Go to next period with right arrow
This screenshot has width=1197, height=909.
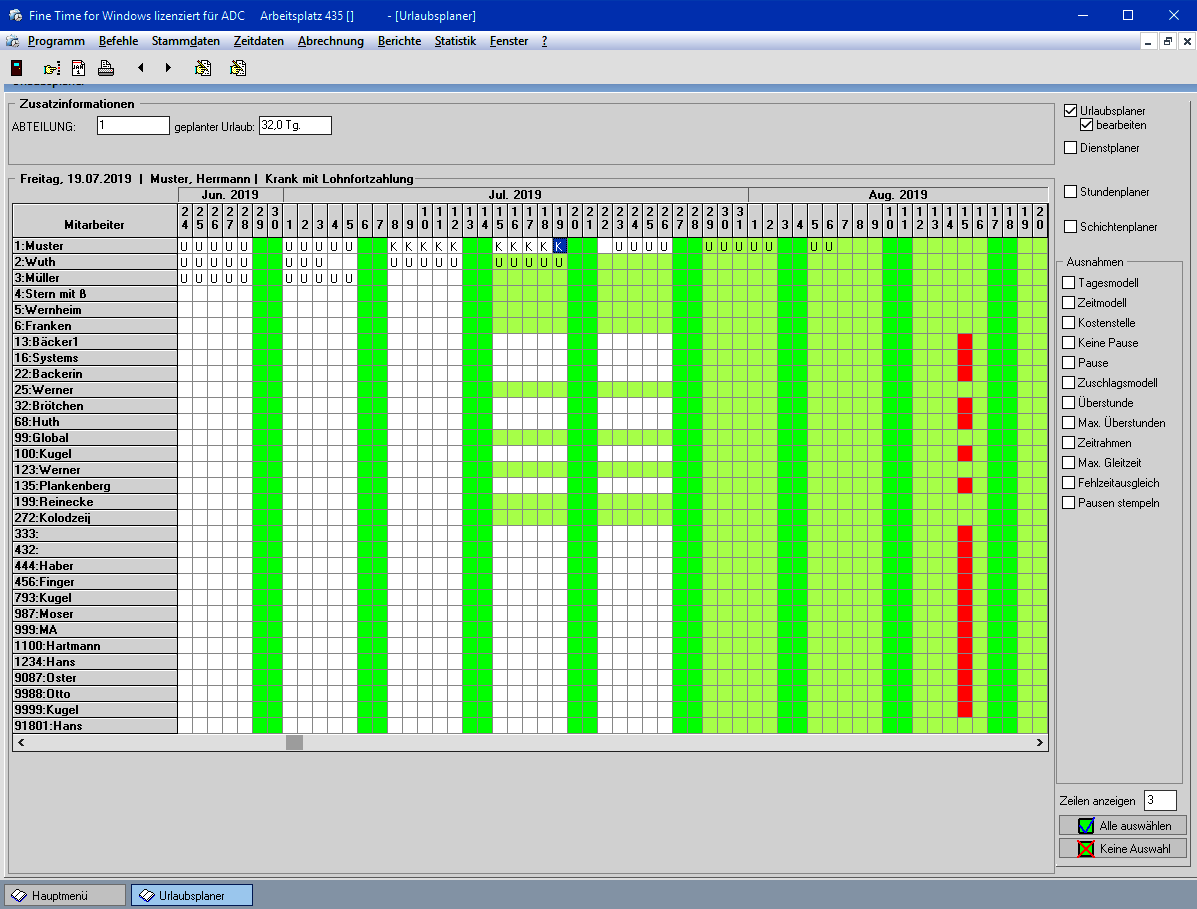(168, 68)
